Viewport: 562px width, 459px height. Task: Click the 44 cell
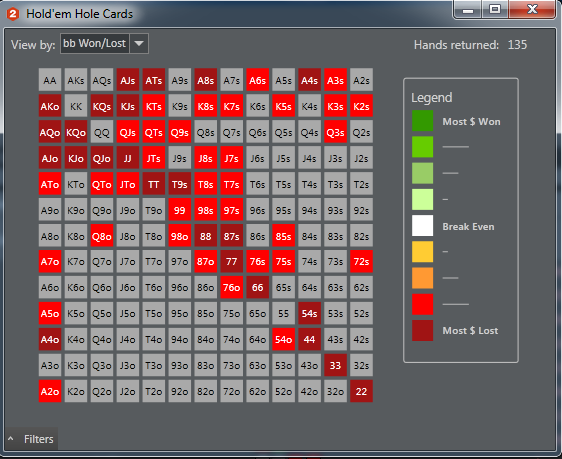click(x=309, y=339)
